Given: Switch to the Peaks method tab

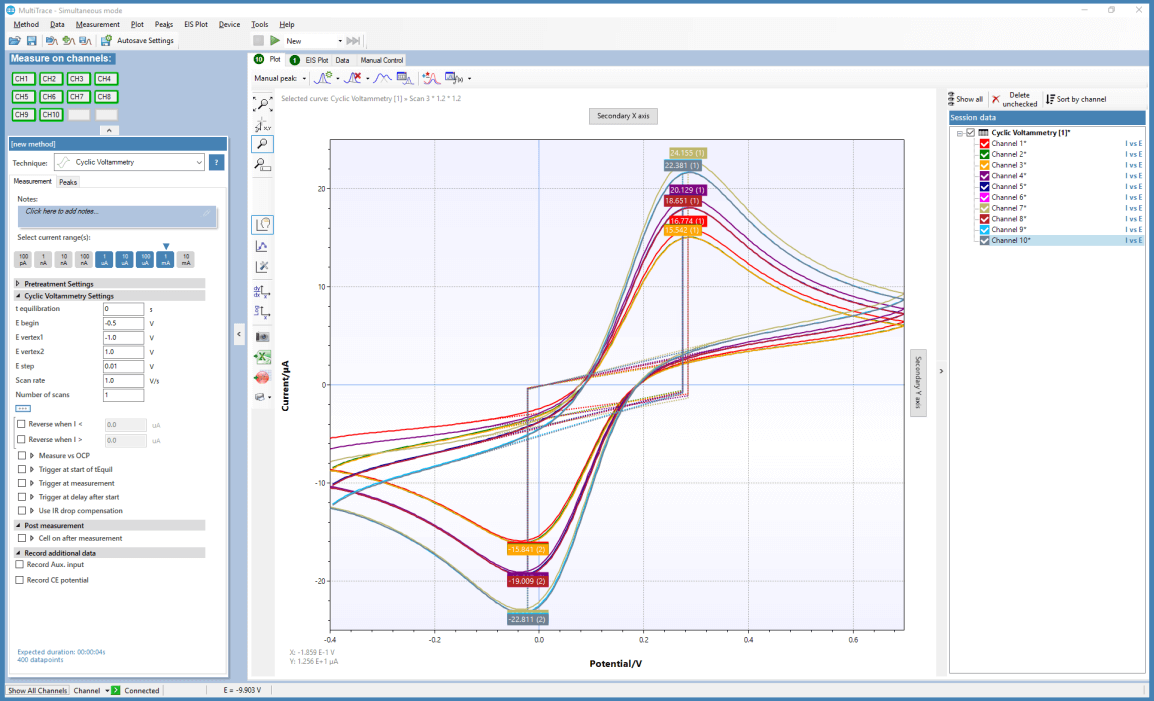Looking at the screenshot, I should tap(68, 182).
